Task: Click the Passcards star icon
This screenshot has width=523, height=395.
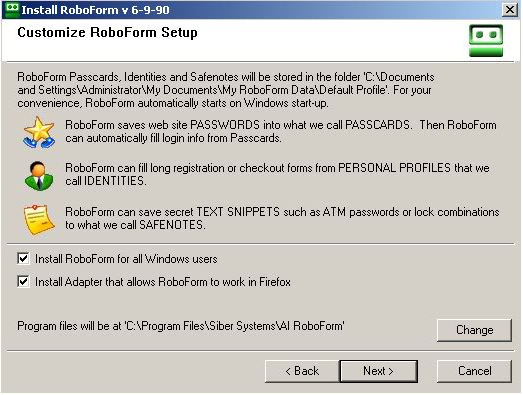Action: (39, 132)
